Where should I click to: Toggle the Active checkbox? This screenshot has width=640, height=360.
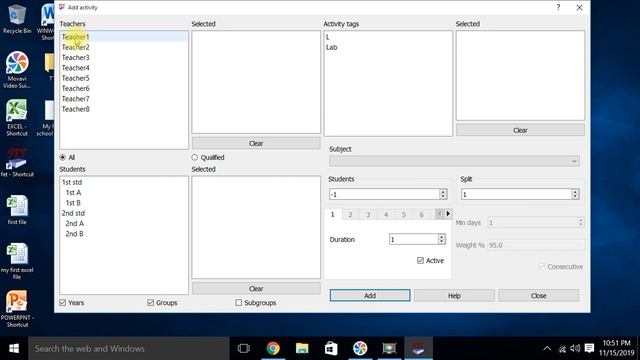(420, 260)
